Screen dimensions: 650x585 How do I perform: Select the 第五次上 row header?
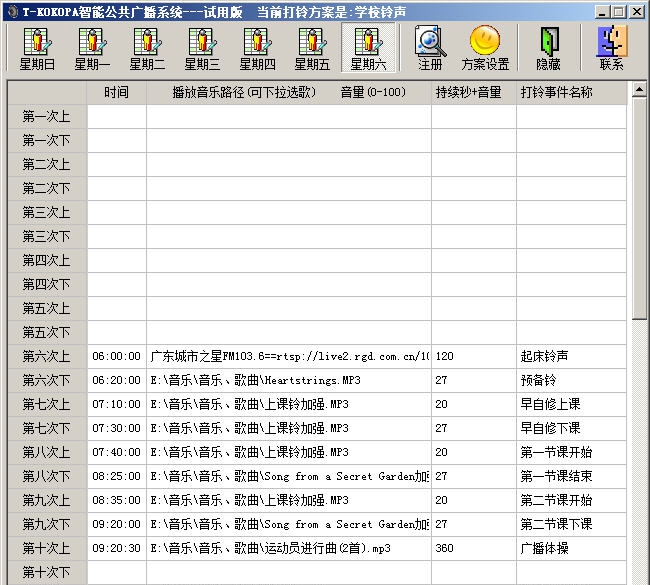point(47,308)
